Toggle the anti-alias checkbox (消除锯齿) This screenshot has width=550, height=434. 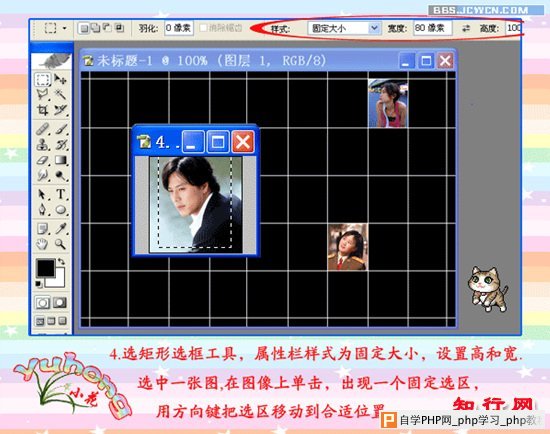point(203,28)
